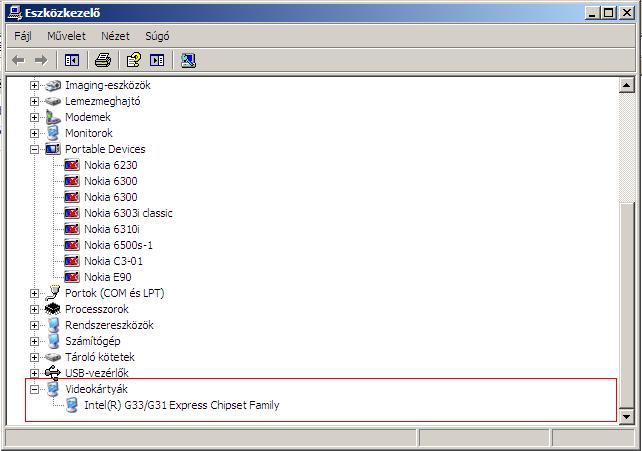Image resolution: width=642 pixels, height=451 pixels.
Task: Click the disabled icon beside Nokia C3-01
Action: [72, 261]
